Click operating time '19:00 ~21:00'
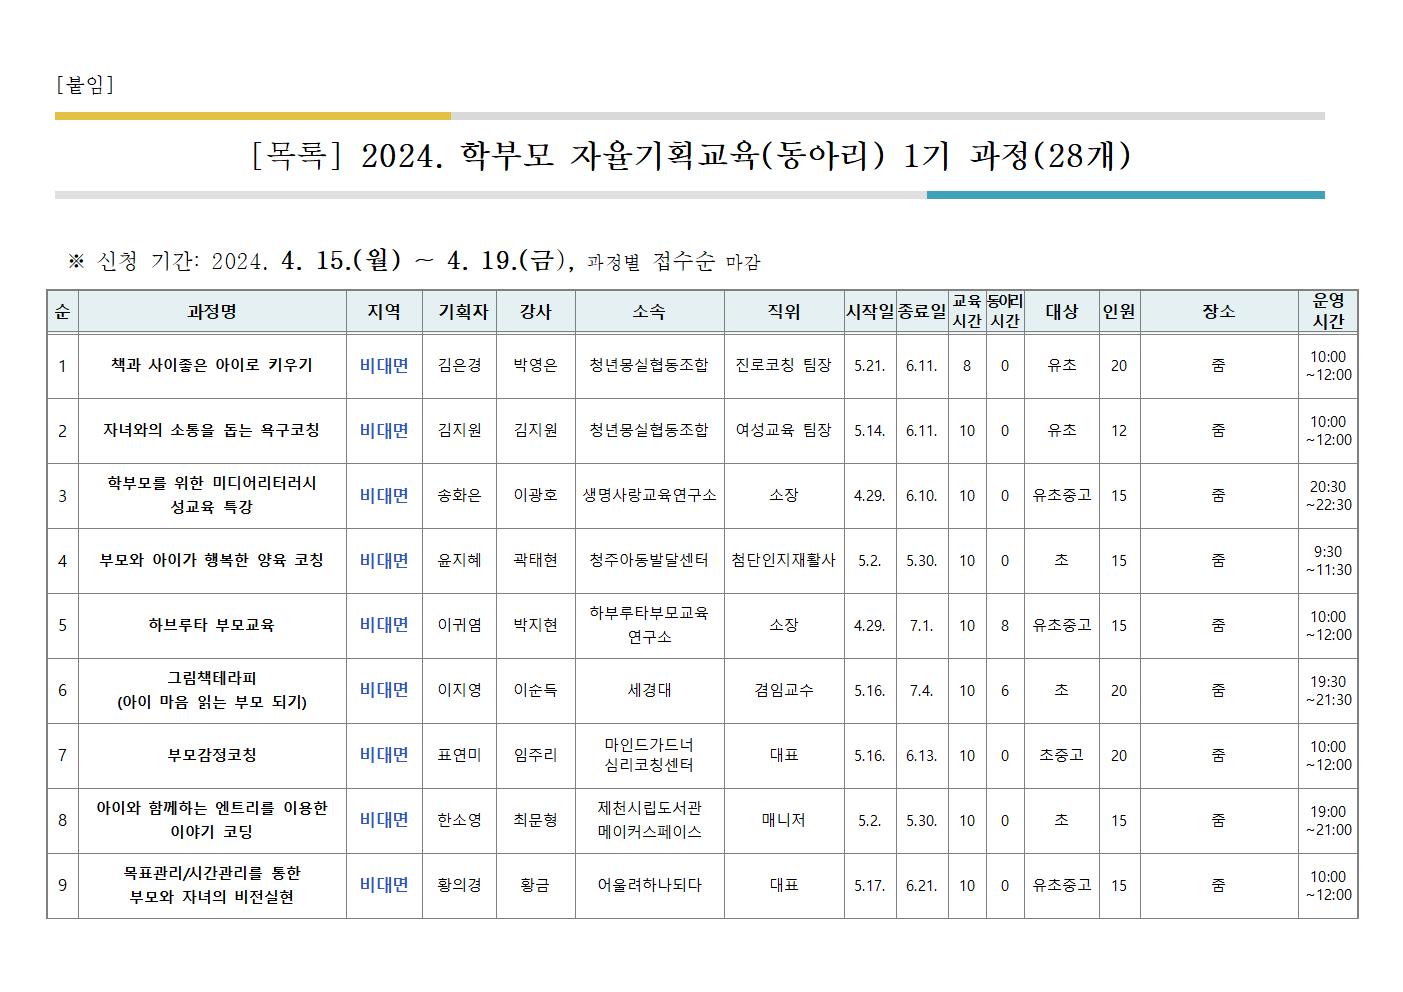This screenshot has height=992, width=1403. [x=1328, y=821]
